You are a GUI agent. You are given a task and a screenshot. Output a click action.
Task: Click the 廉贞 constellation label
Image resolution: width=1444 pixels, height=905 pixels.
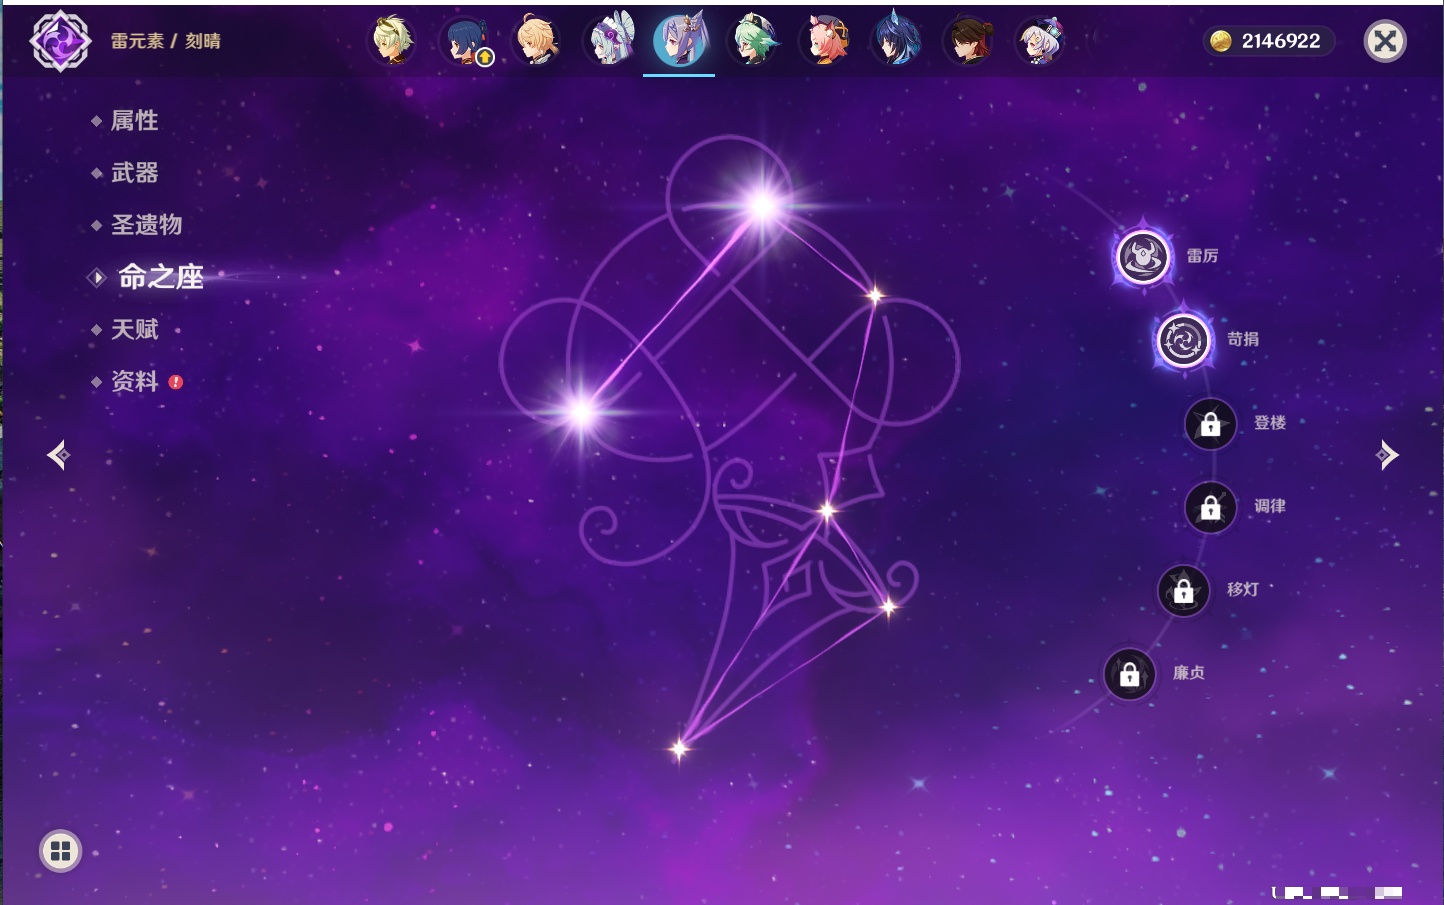pyautogui.click(x=1189, y=673)
